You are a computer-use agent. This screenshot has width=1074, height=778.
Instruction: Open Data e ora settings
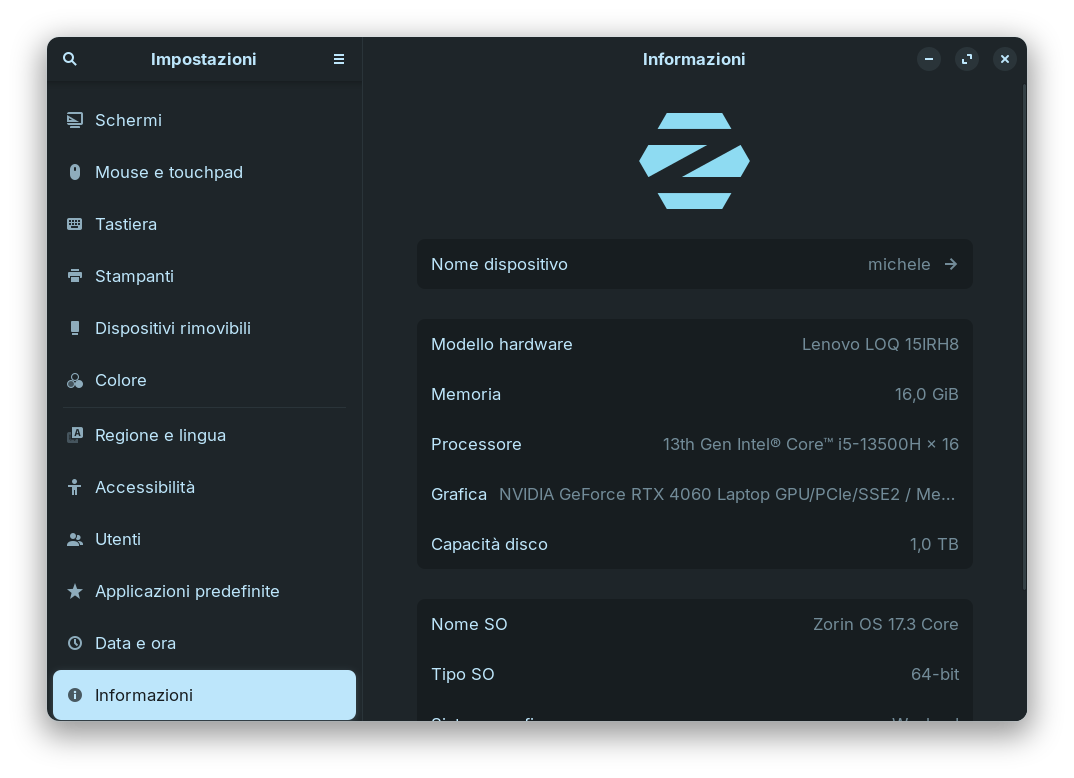tap(135, 643)
